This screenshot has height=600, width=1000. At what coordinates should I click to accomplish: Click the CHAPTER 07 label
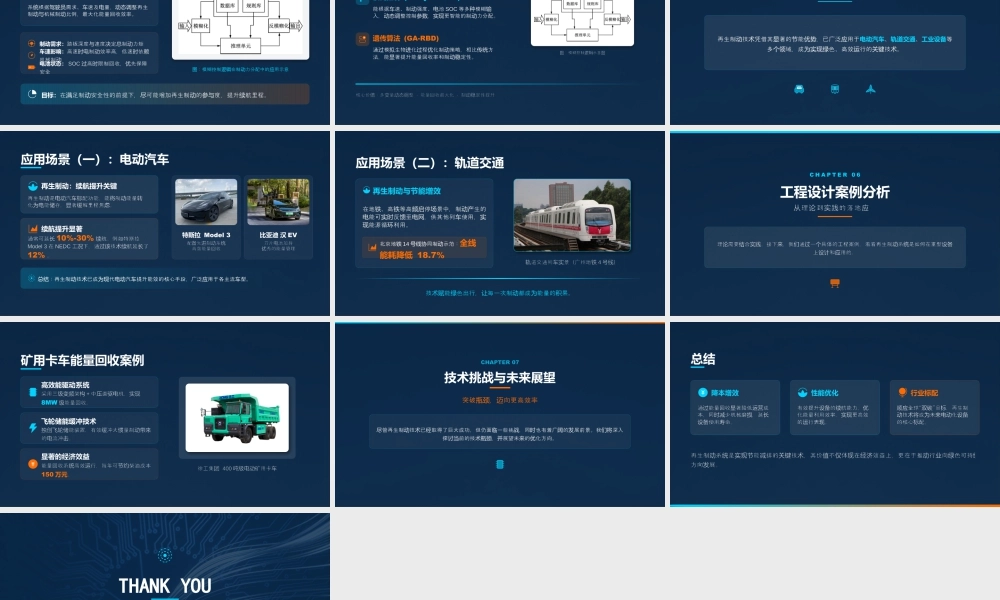[x=500, y=362]
